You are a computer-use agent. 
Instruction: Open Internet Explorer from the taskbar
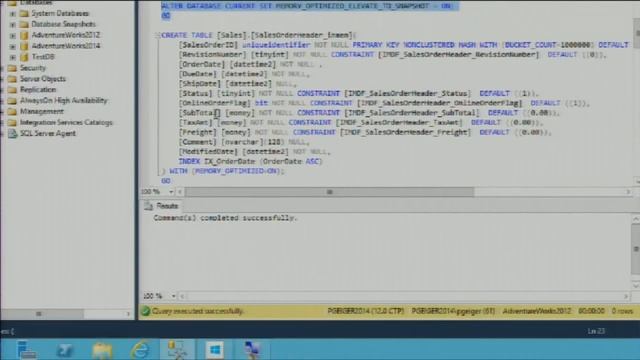pos(140,349)
